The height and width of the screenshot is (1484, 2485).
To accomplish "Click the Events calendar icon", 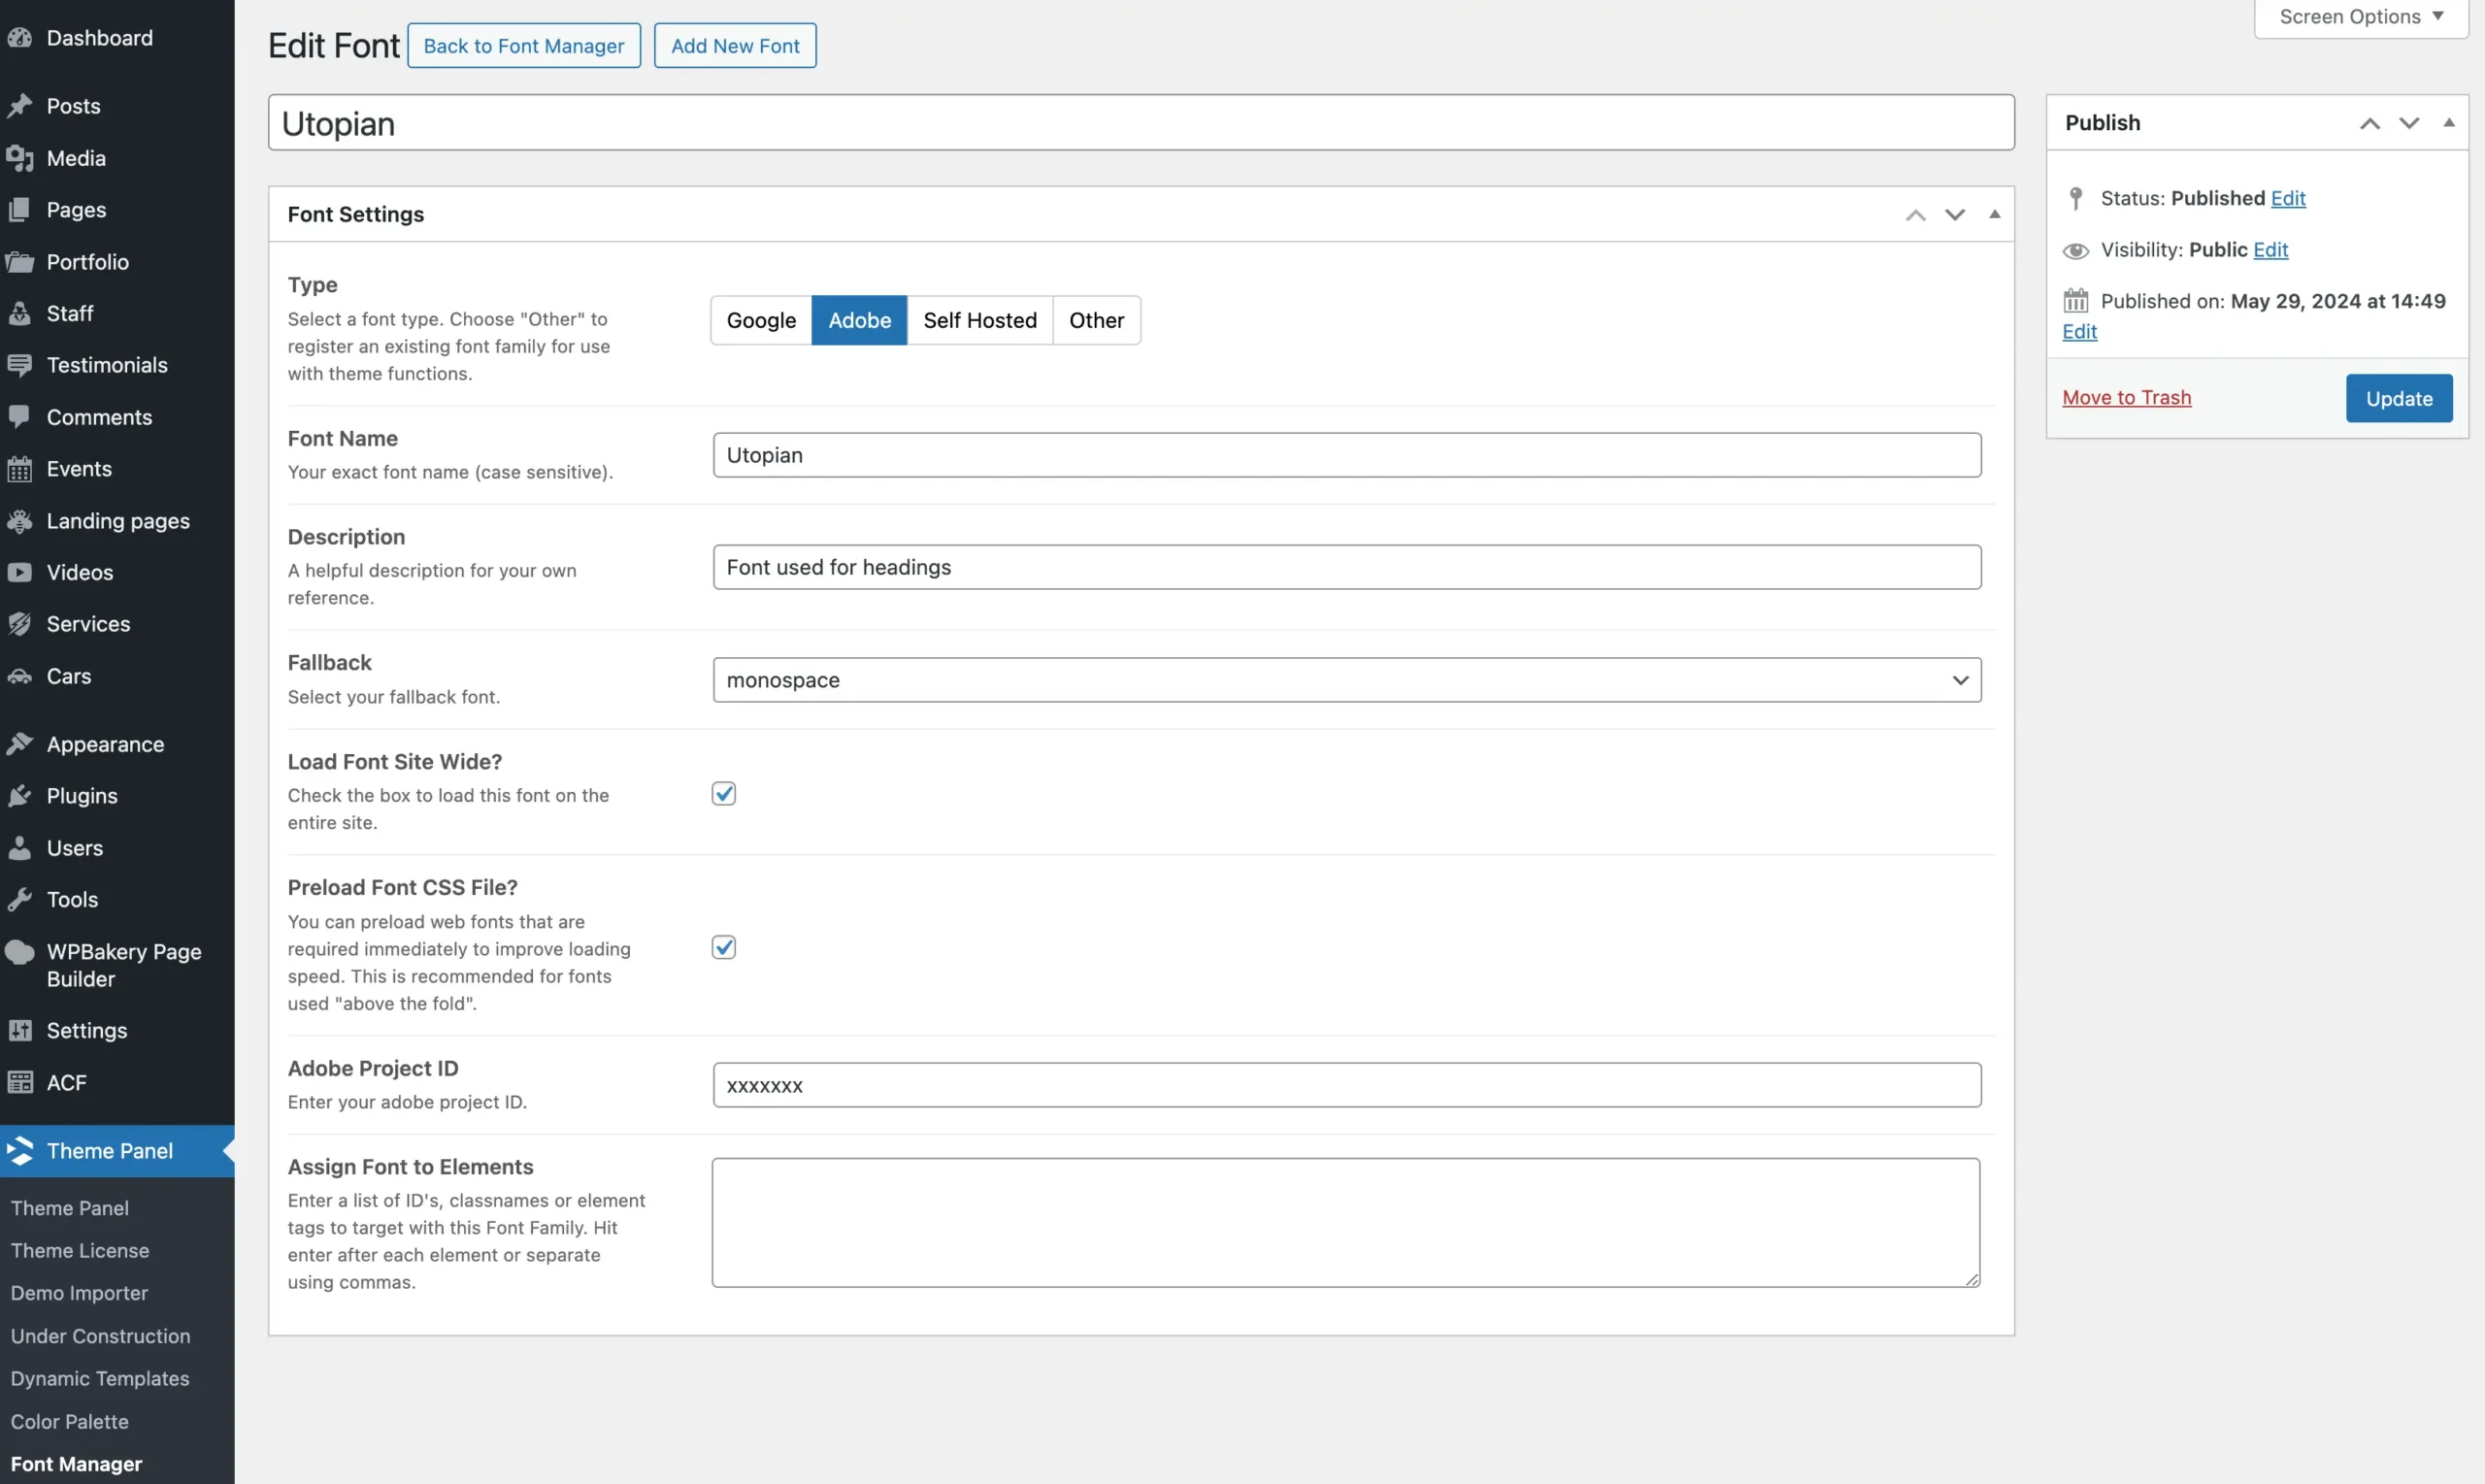I will [19, 469].
